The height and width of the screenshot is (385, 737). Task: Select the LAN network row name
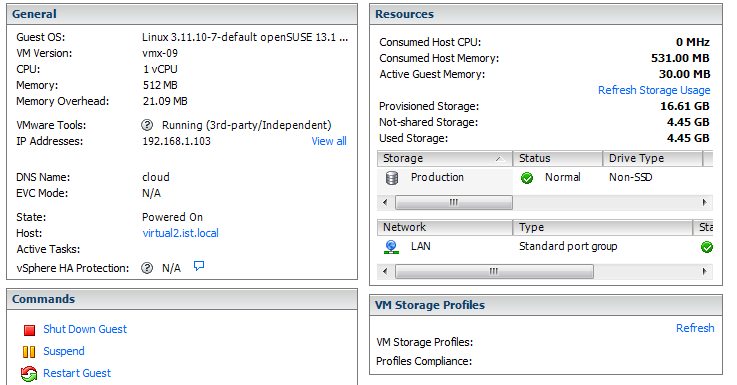[421, 246]
